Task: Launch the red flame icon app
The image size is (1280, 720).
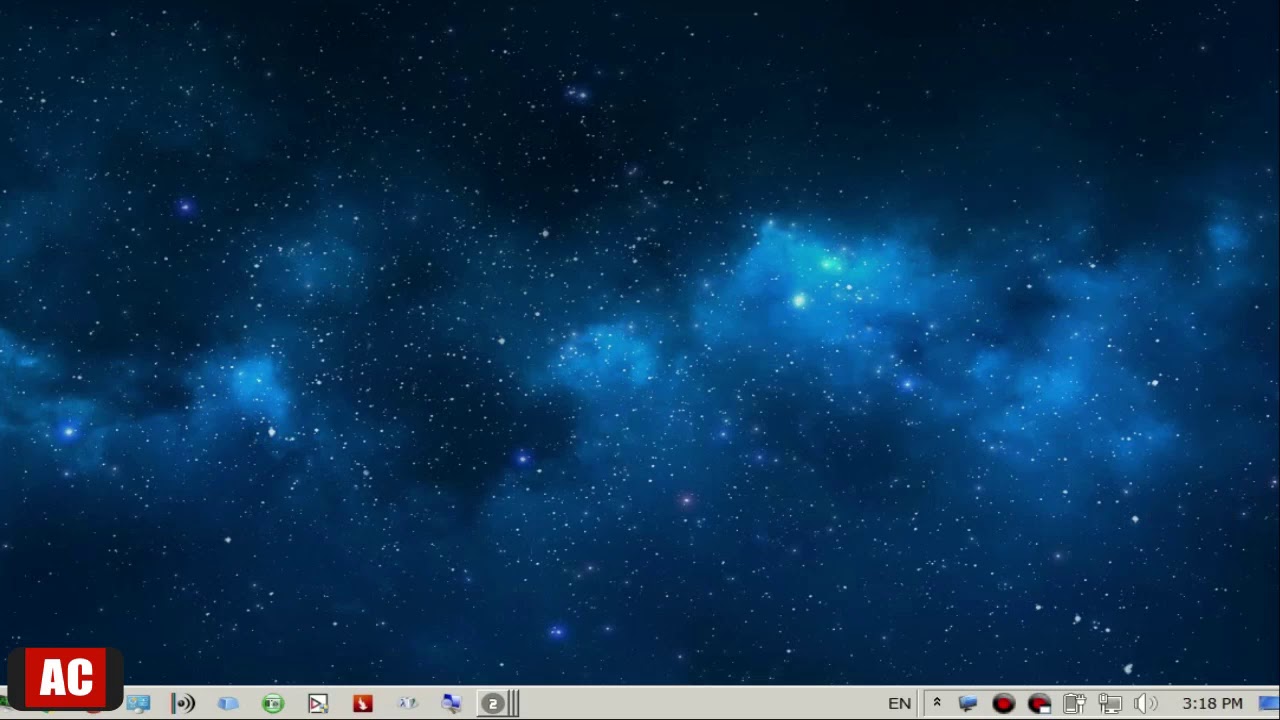Action: tap(363, 704)
